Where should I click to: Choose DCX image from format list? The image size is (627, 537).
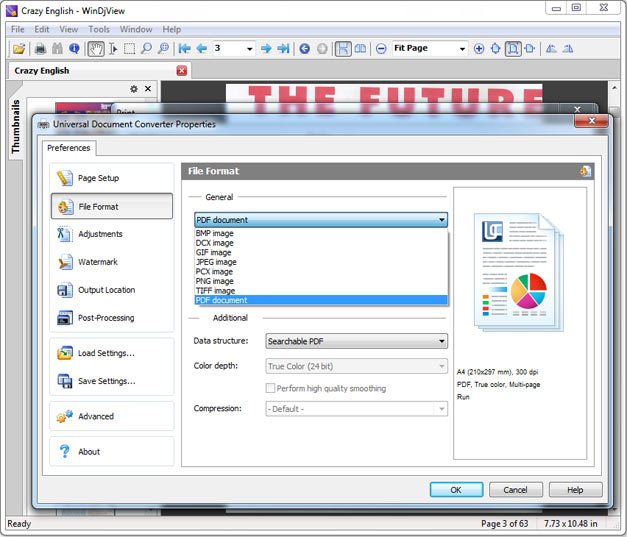pyautogui.click(x=321, y=243)
